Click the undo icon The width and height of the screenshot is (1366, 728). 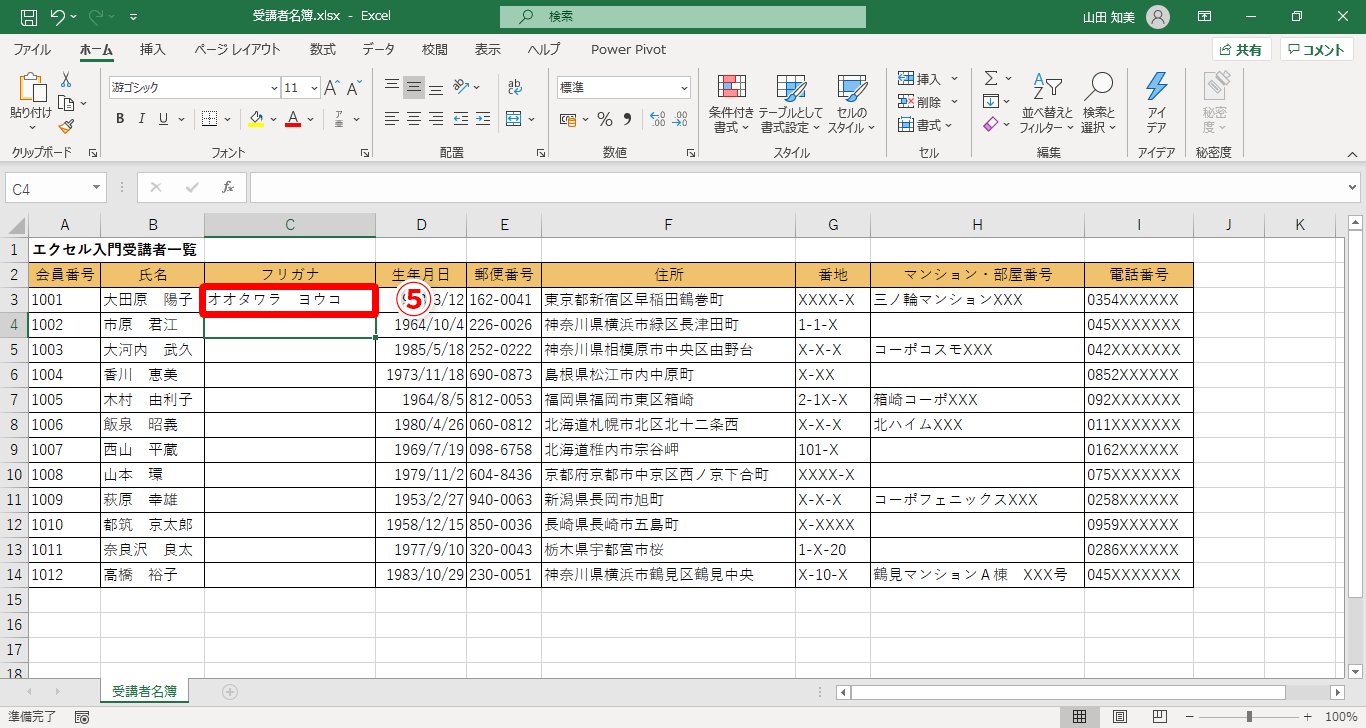pos(57,17)
